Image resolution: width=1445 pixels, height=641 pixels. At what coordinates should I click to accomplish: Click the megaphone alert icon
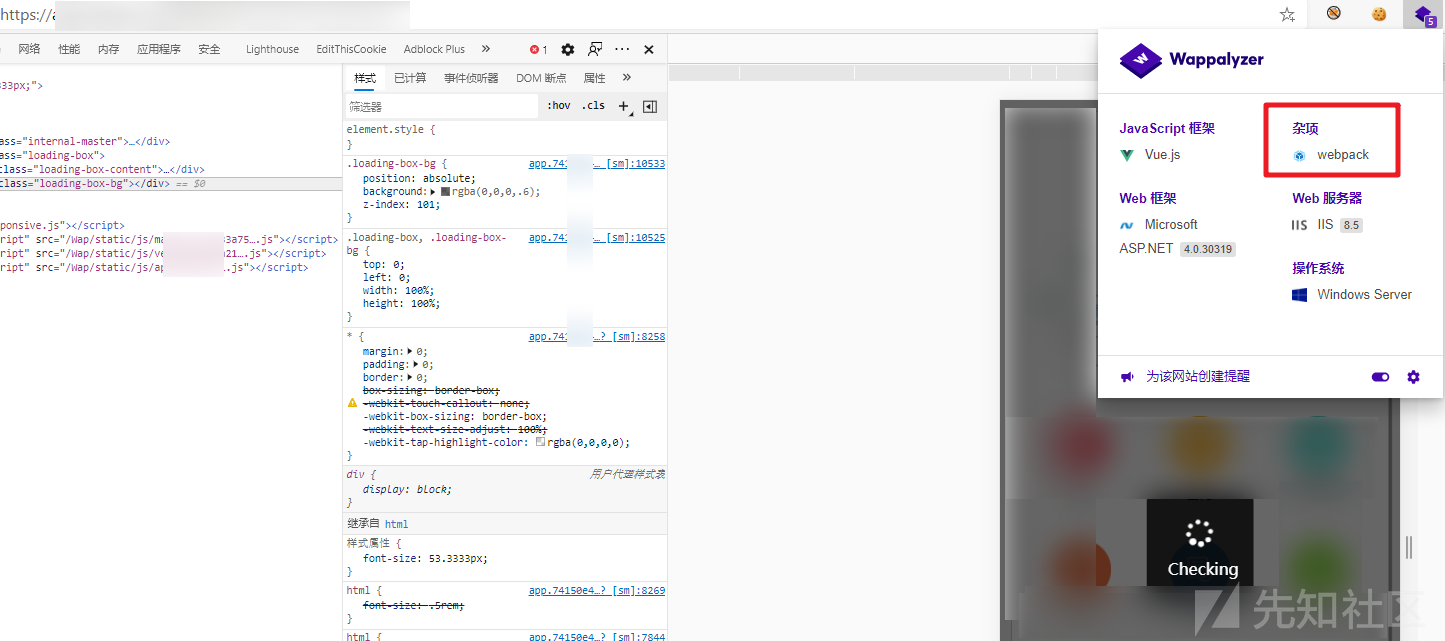click(1127, 377)
